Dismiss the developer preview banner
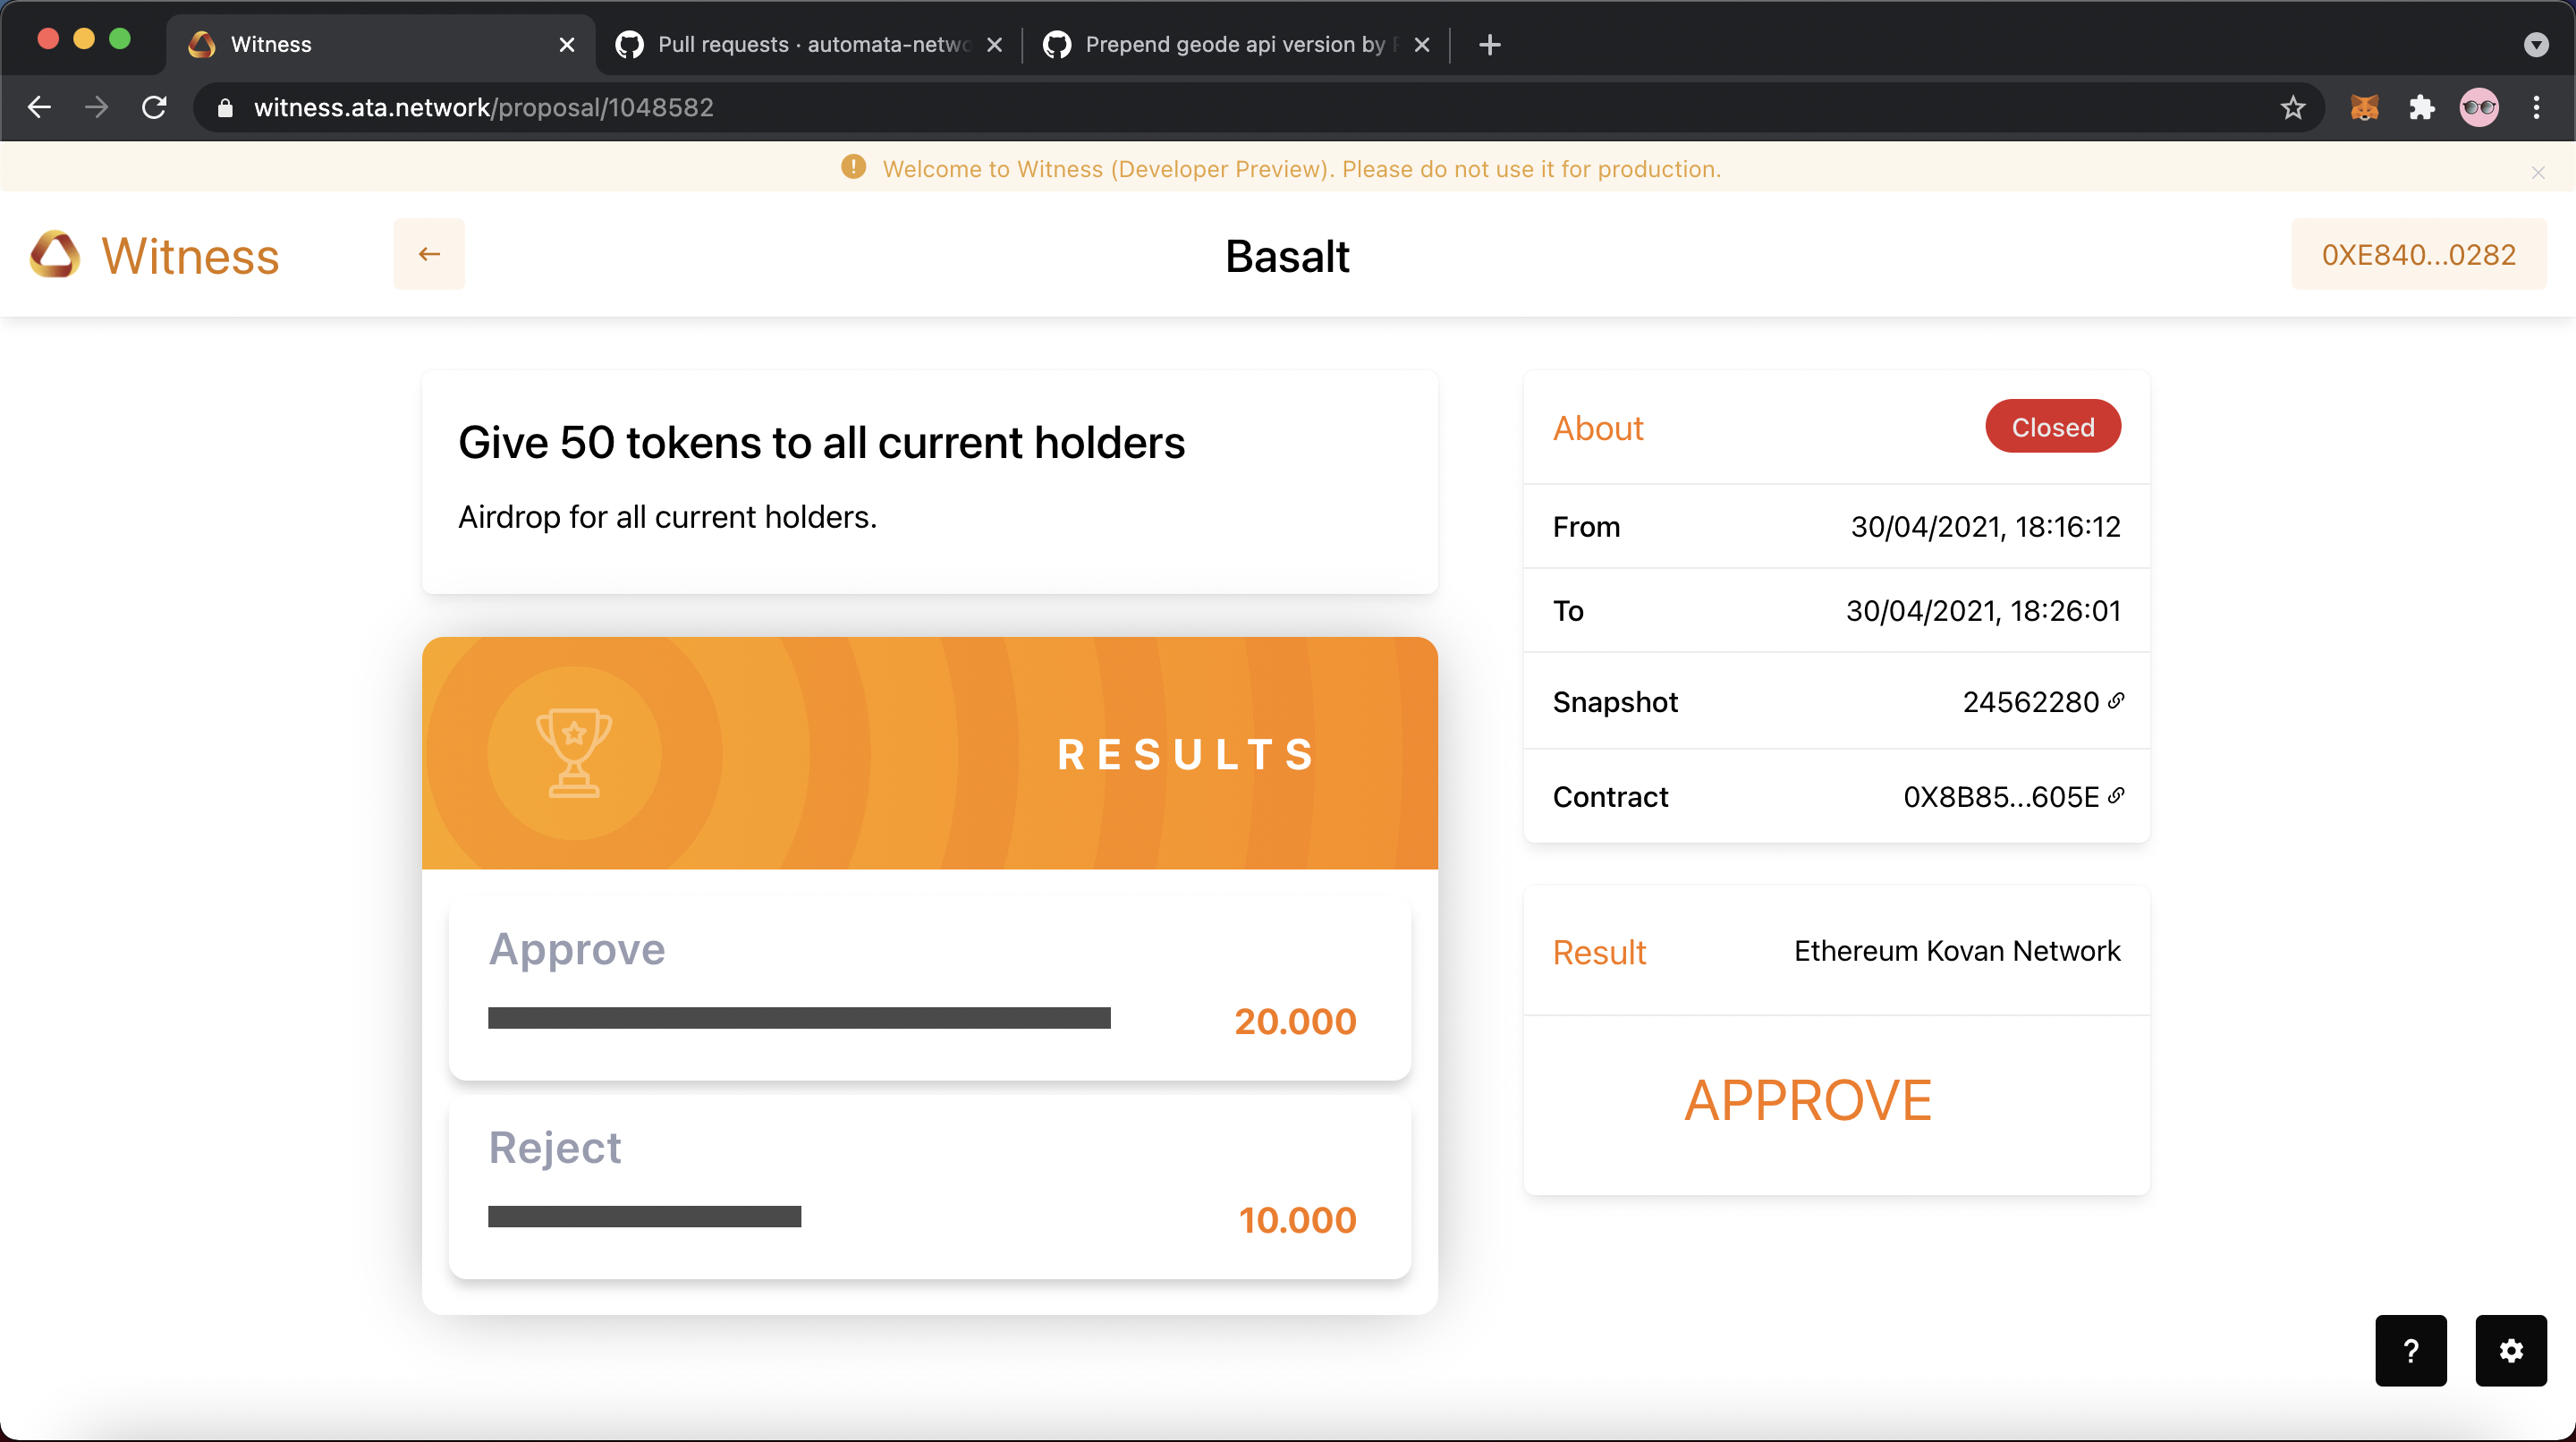The height and width of the screenshot is (1442, 2576). coord(2538,172)
